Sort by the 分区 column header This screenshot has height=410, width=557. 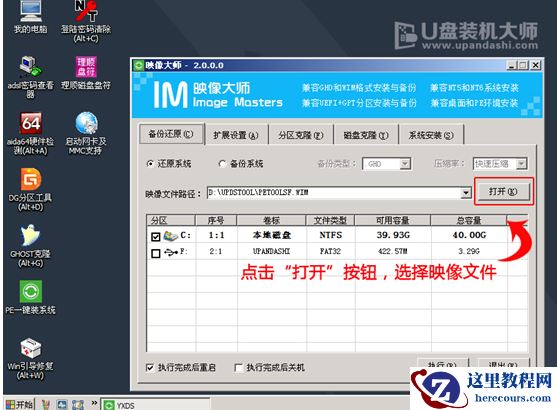[171, 220]
